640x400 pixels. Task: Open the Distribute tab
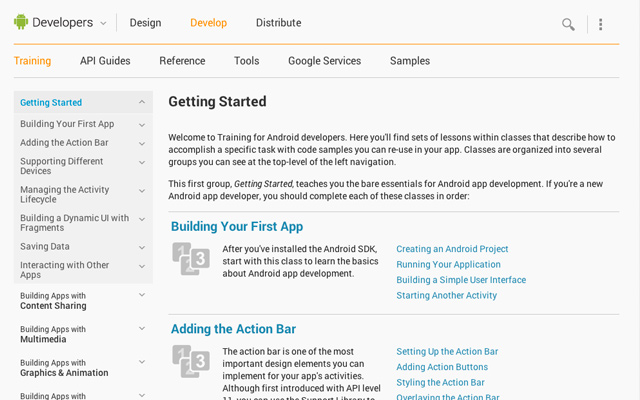pyautogui.click(x=278, y=23)
